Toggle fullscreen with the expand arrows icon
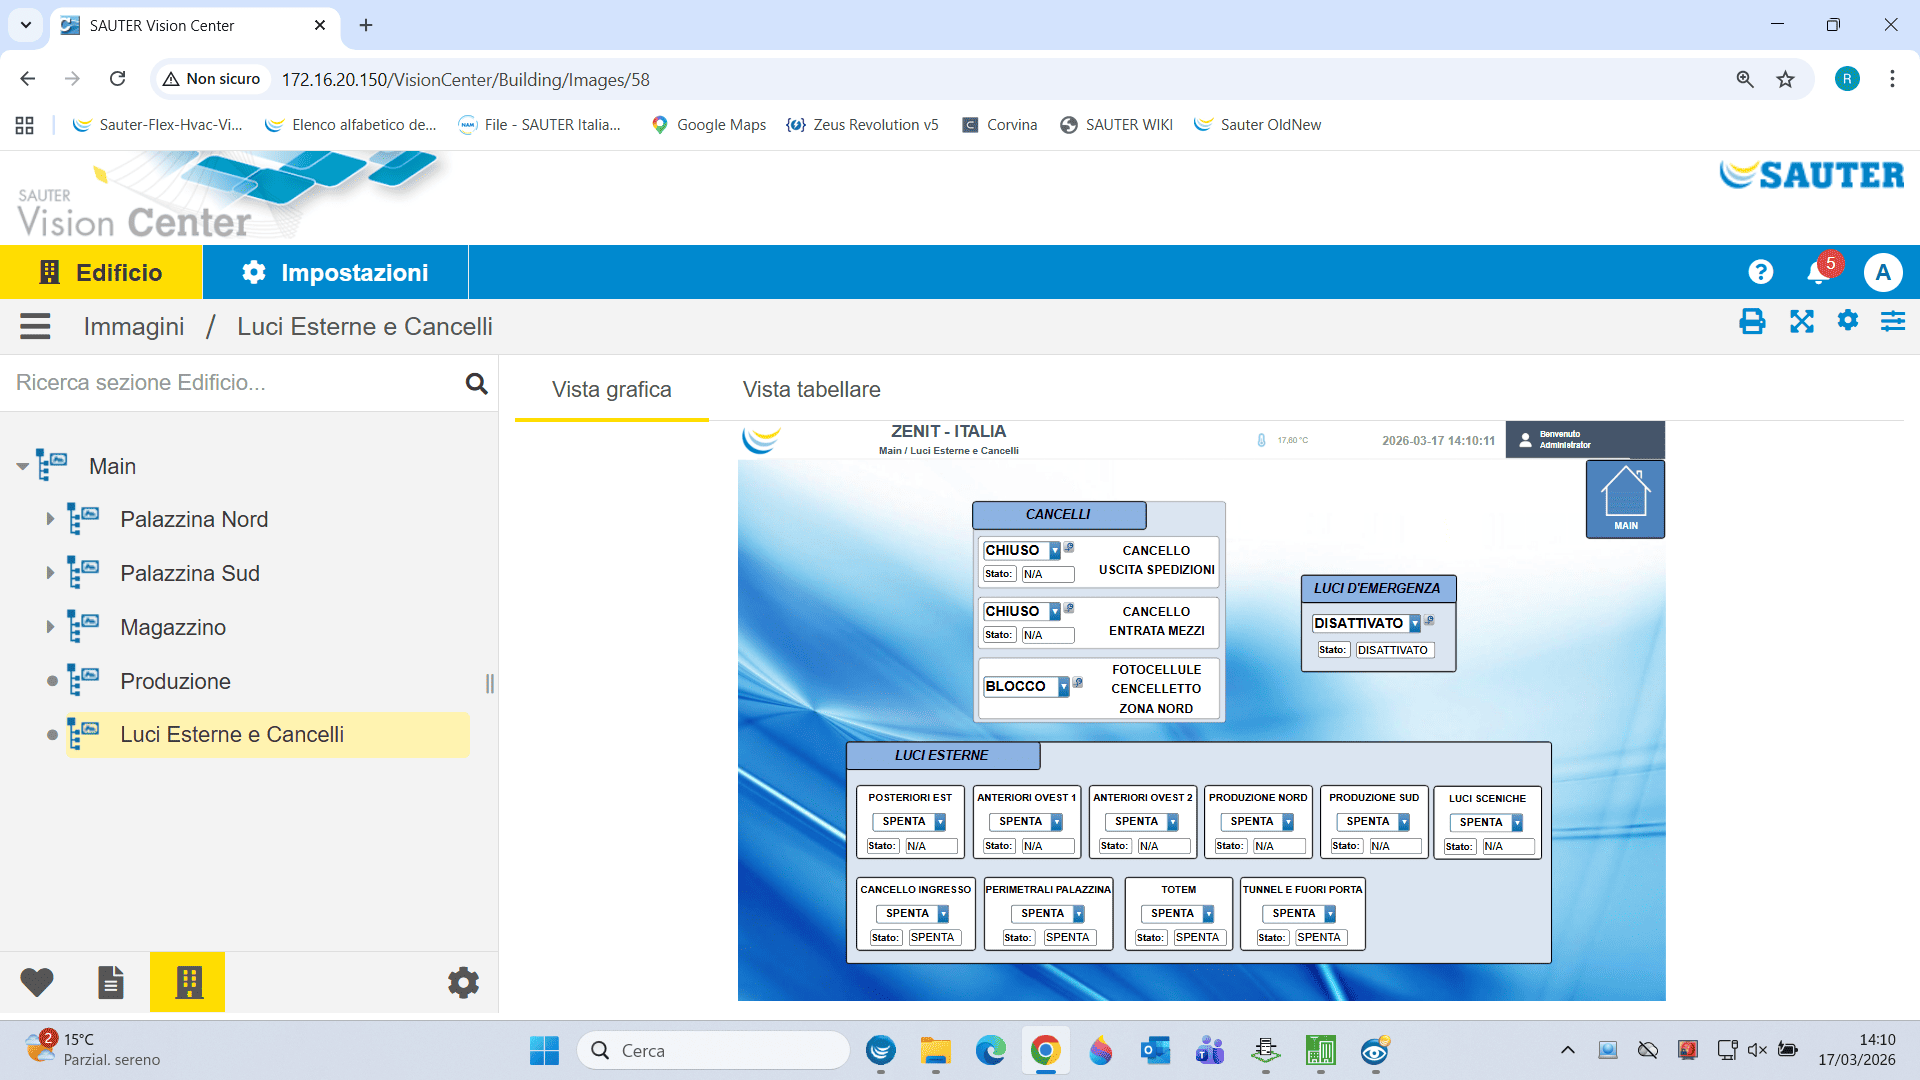Screen dimensions: 1920x1080 [1801, 322]
